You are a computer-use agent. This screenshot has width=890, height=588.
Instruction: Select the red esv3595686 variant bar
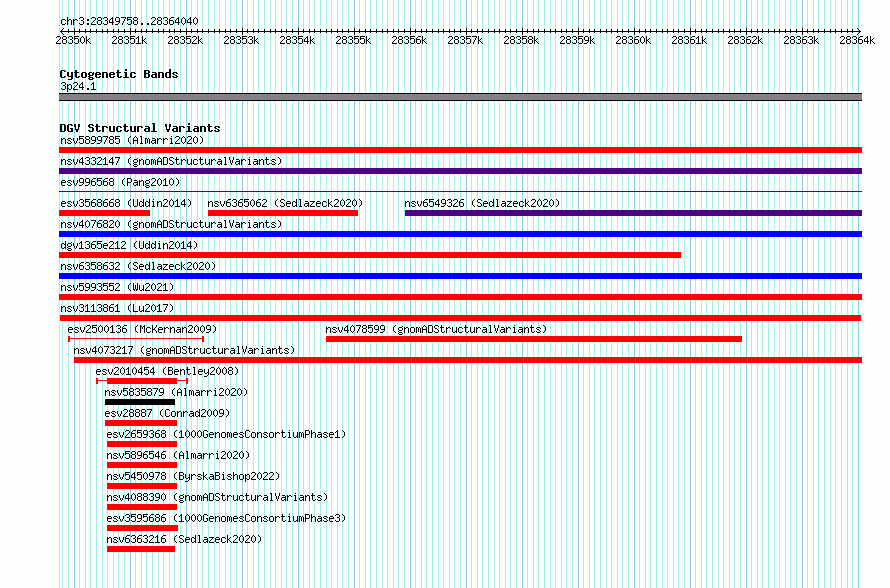(x=142, y=528)
